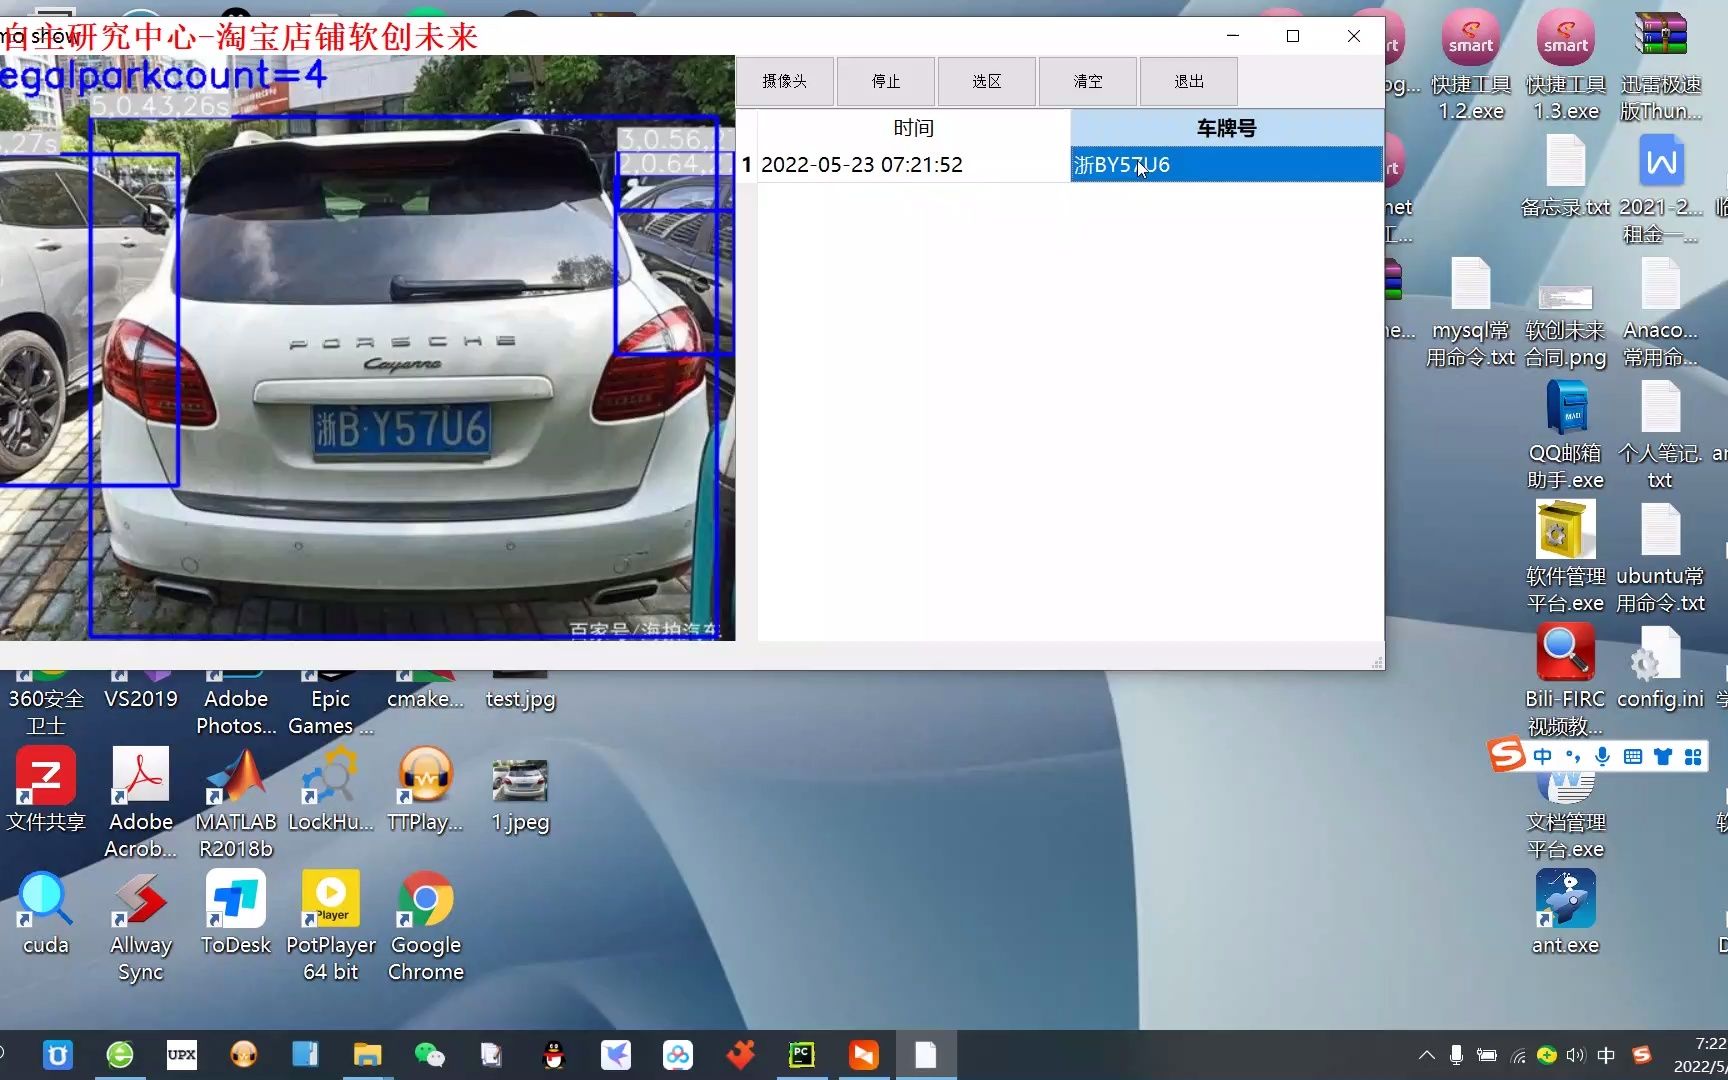Open 文件共享 desktop icon
The width and height of the screenshot is (1728, 1080).
(46, 790)
